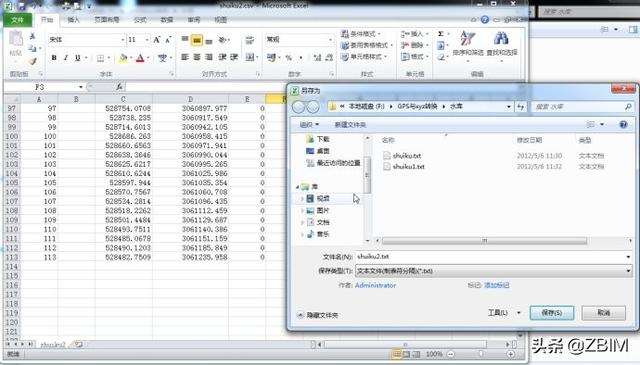Image resolution: width=640 pixels, height=365 pixels.
Task: Click the Name (名称) column header
Action: (388, 140)
